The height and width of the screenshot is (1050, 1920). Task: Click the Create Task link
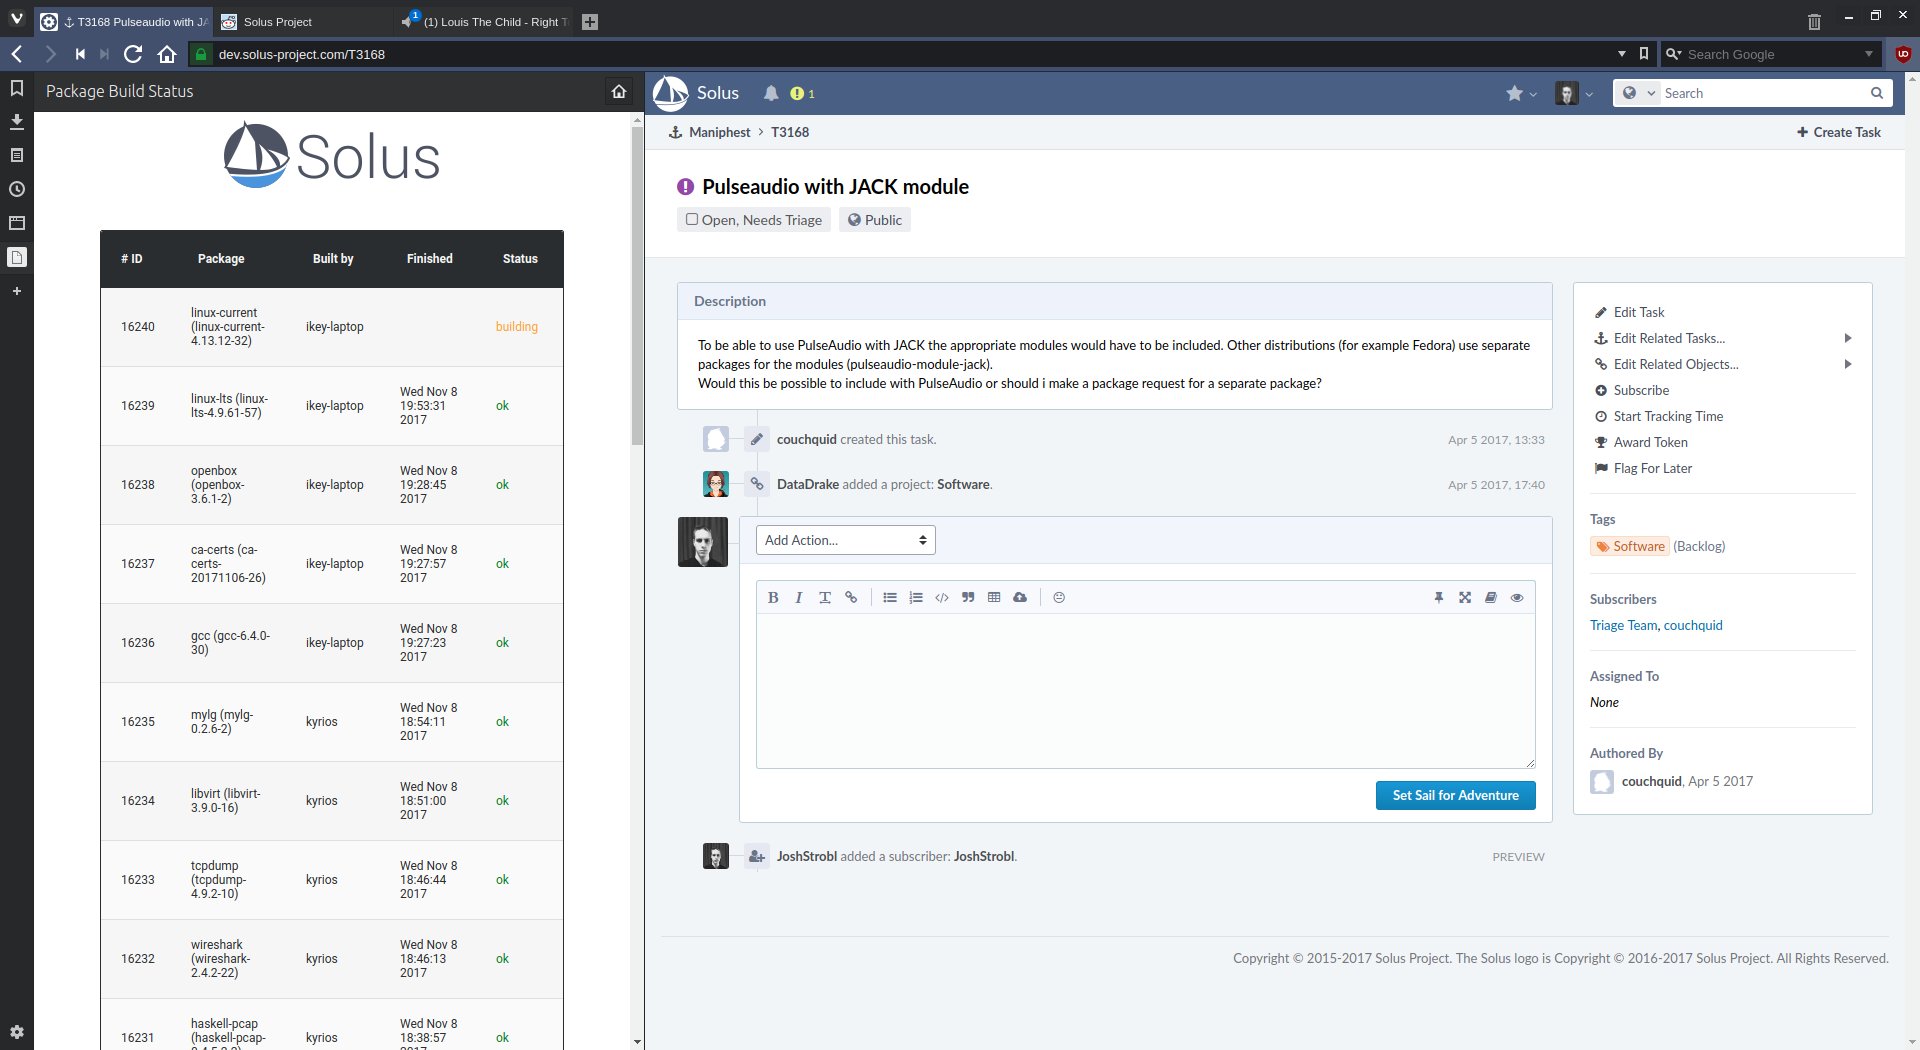pos(1838,132)
